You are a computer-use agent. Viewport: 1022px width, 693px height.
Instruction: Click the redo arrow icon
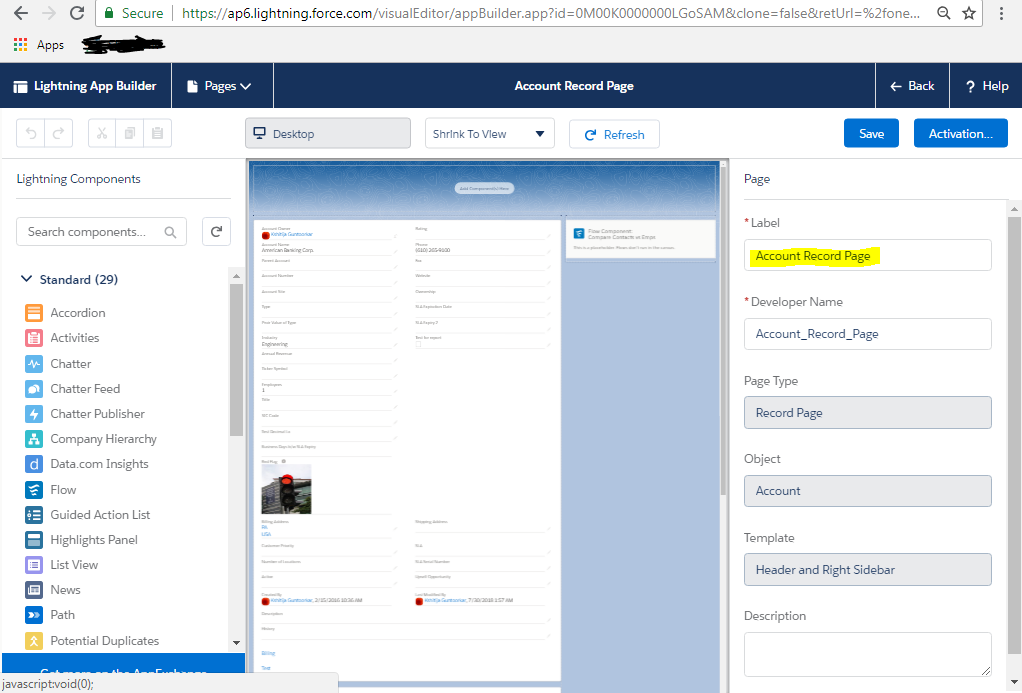pos(58,134)
